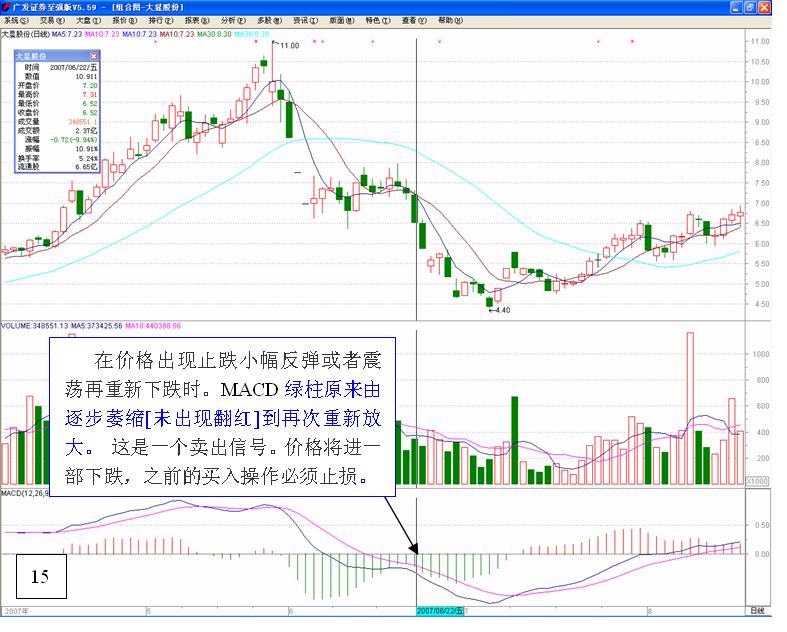Click the 涨幅 value -0.72(-9.94%)
Image resolution: width=787 pixels, height=632 pixels.
(74, 140)
